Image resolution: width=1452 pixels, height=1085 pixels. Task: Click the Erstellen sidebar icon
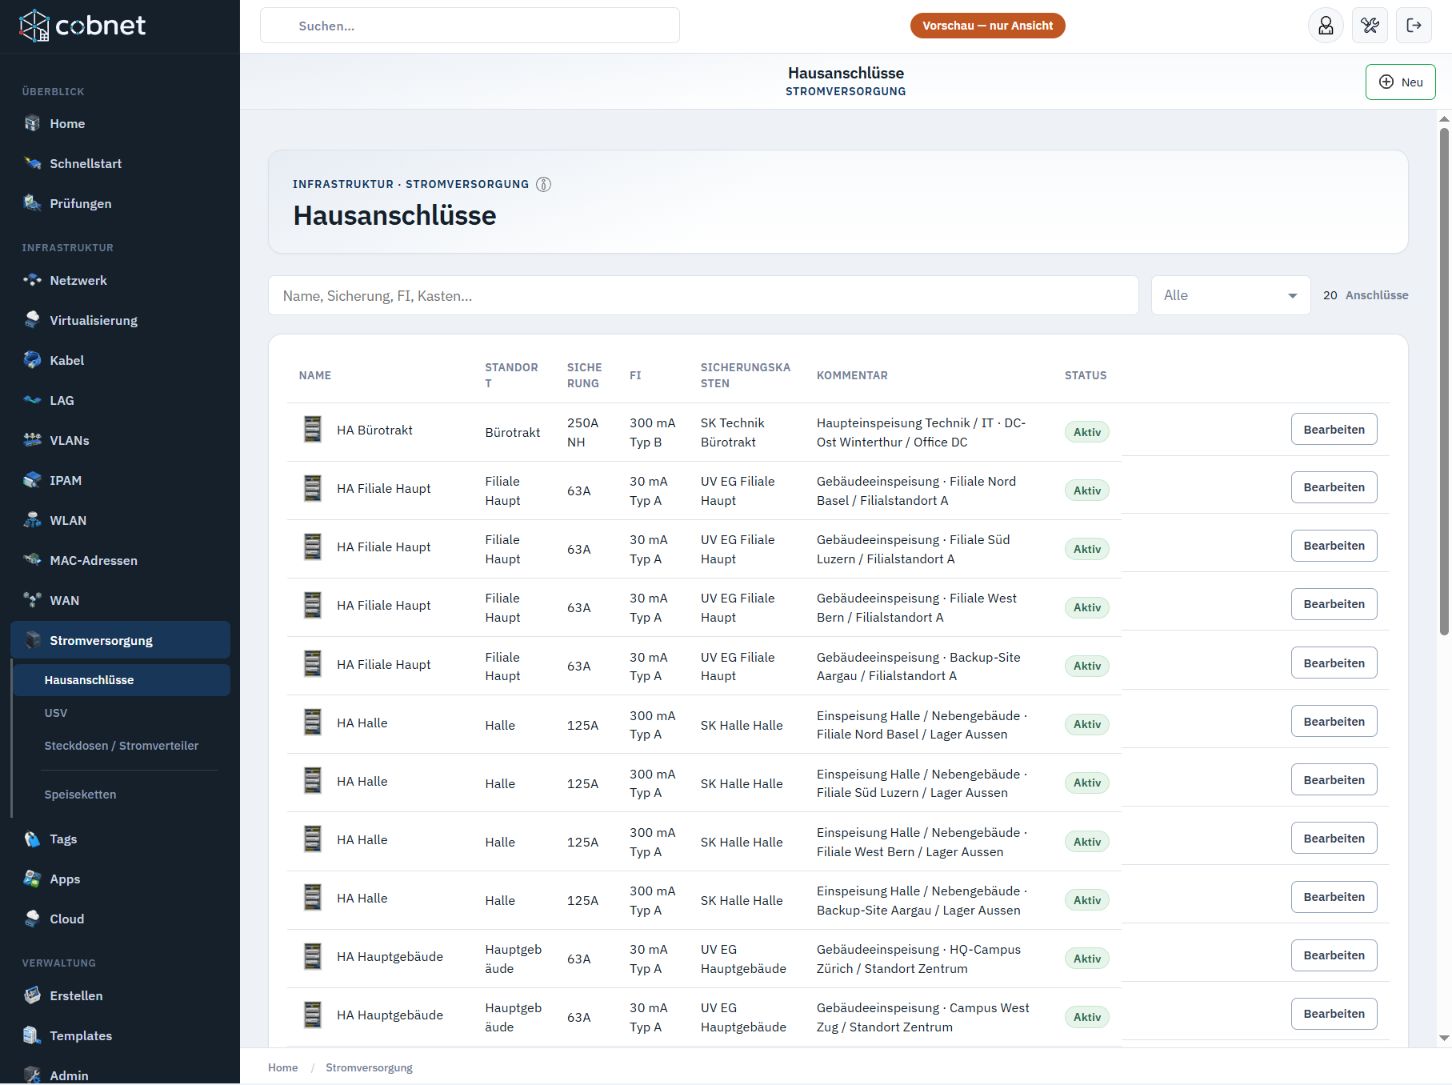pos(32,997)
